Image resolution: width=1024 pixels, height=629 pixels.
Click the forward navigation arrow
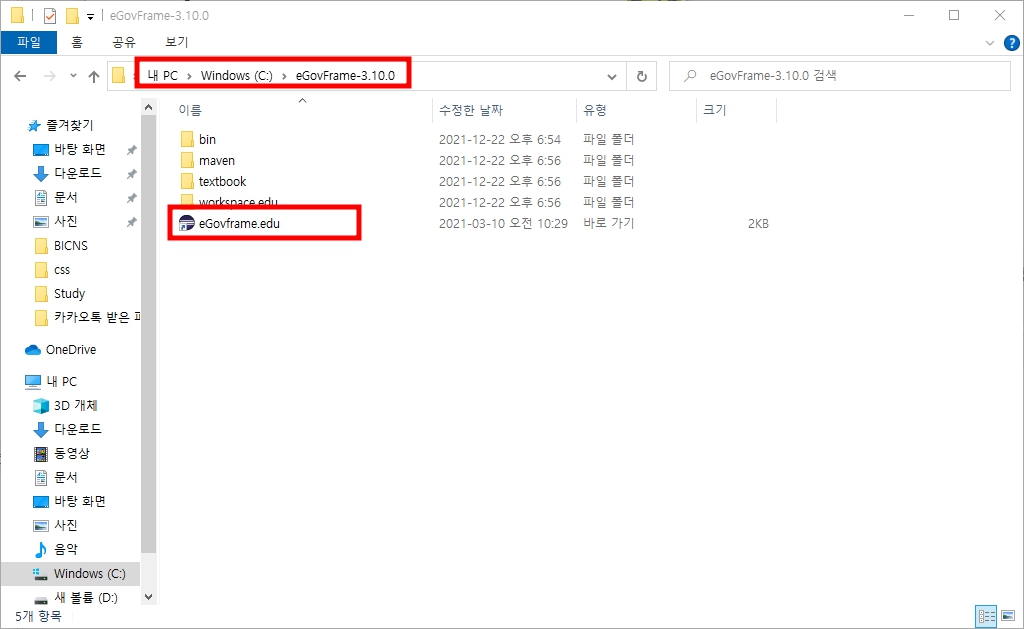(50, 76)
